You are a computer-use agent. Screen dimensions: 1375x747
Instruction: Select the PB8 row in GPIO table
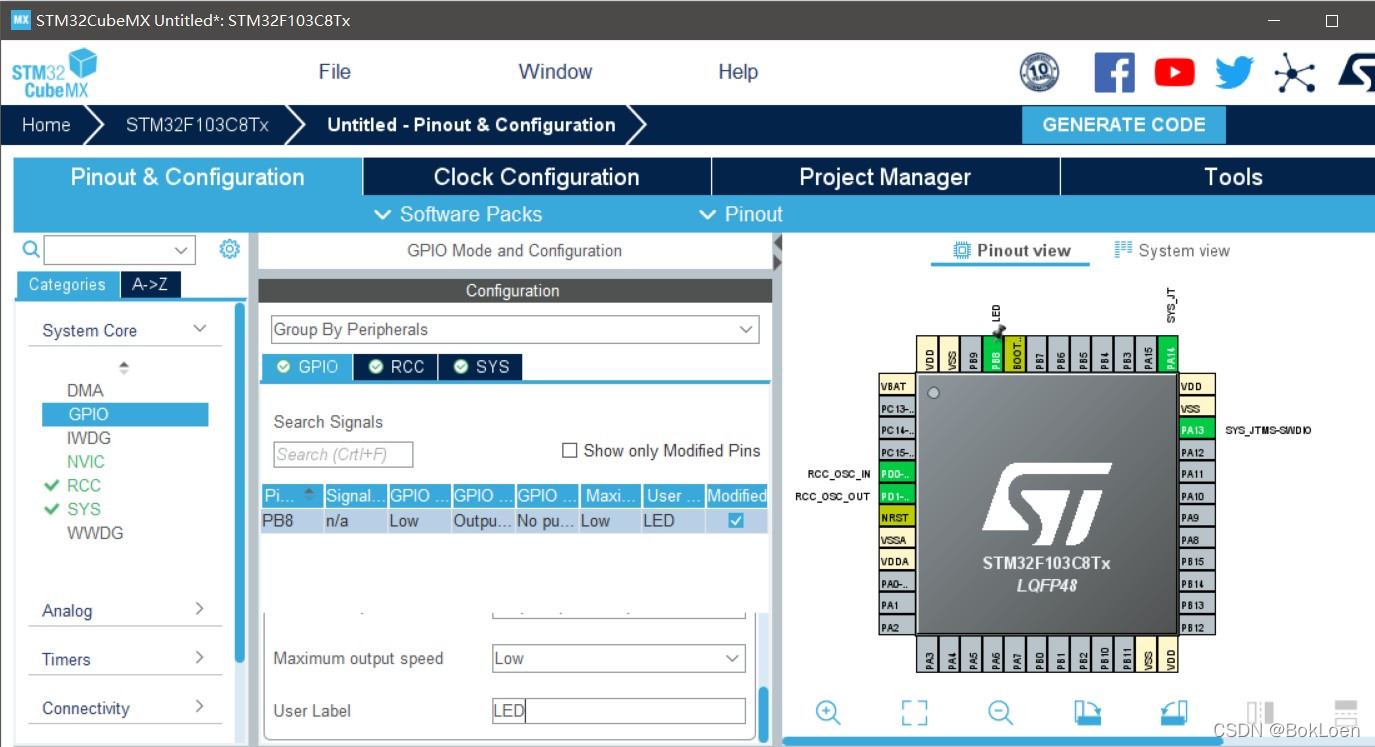click(514, 521)
